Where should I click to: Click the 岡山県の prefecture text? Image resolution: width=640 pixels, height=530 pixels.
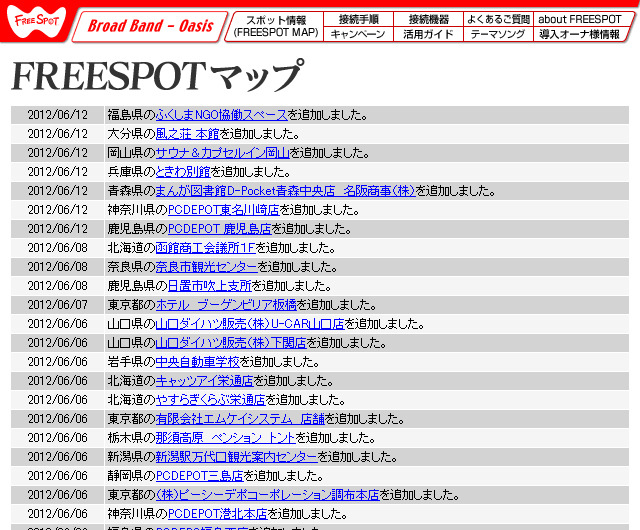131,153
